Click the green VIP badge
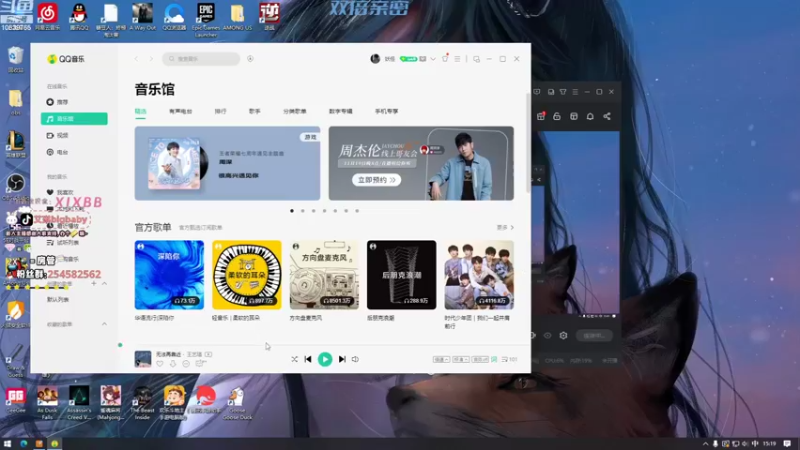The width and height of the screenshot is (800, 450). pos(408,59)
